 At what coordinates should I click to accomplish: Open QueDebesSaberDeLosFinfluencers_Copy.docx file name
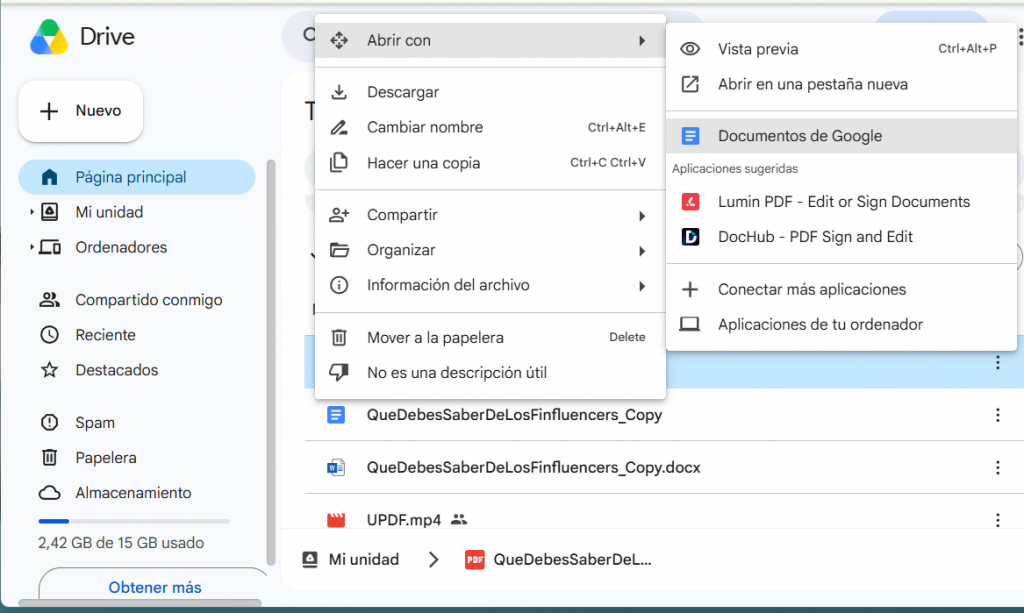point(533,467)
